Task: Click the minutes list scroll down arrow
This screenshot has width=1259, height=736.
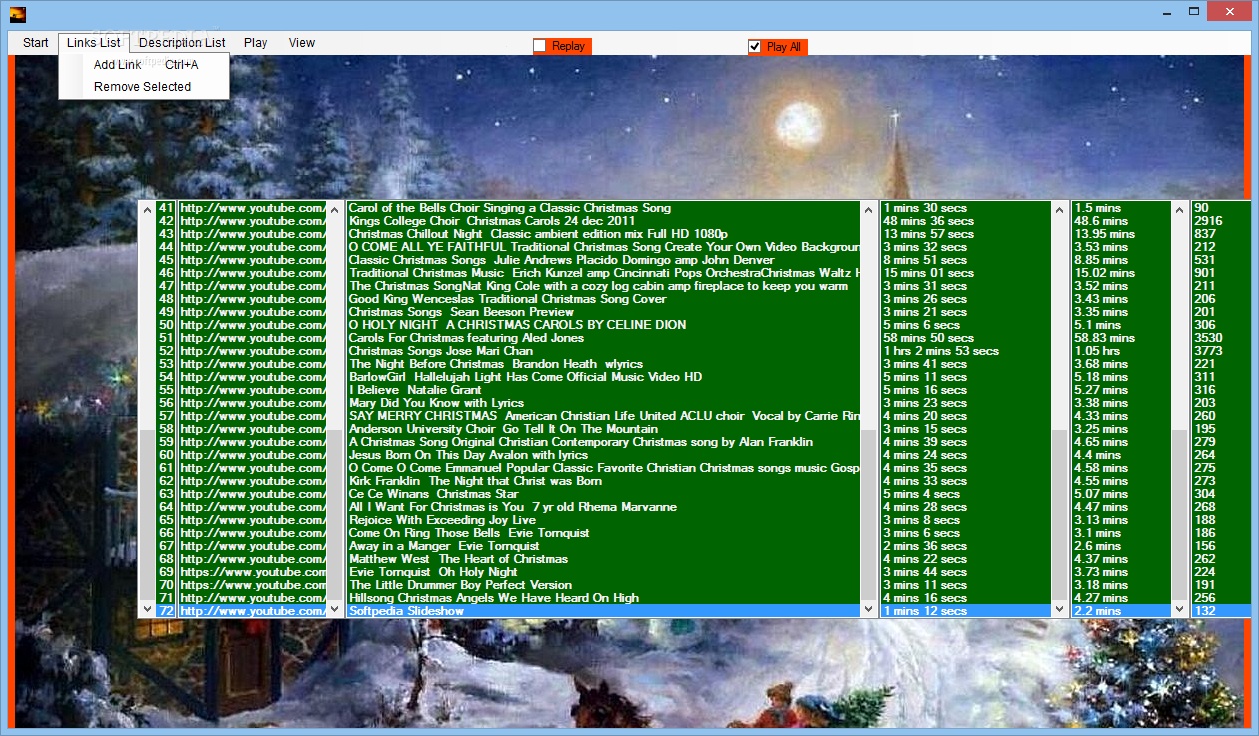Action: [1179, 609]
